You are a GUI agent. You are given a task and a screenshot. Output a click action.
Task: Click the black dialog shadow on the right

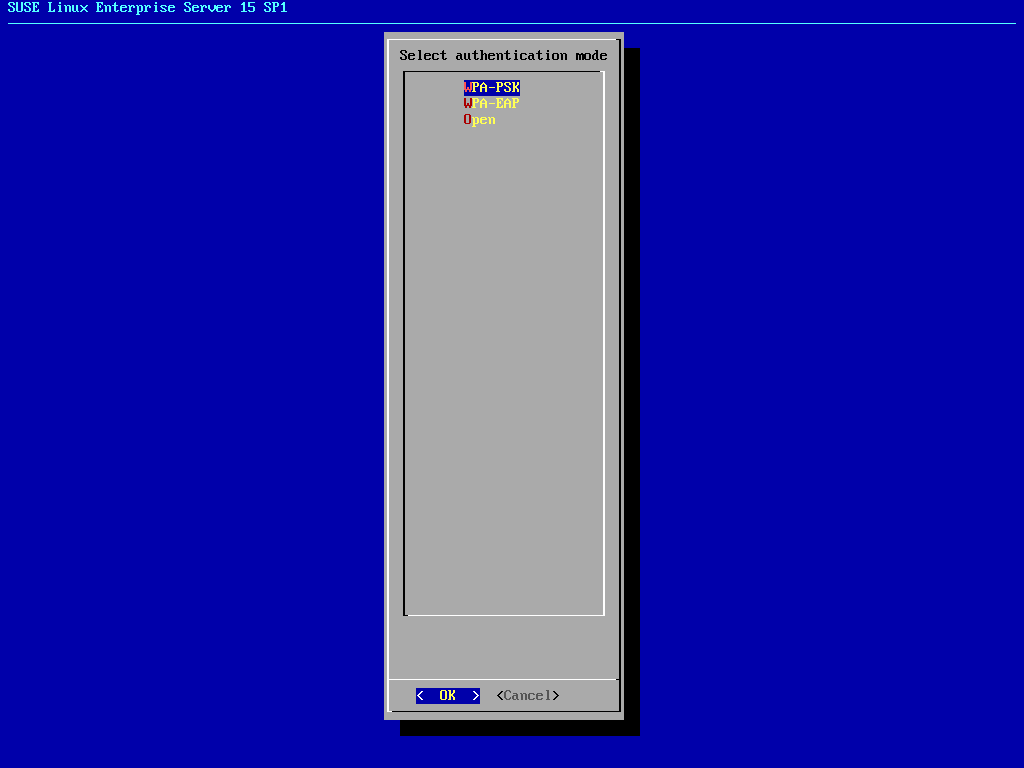point(631,400)
